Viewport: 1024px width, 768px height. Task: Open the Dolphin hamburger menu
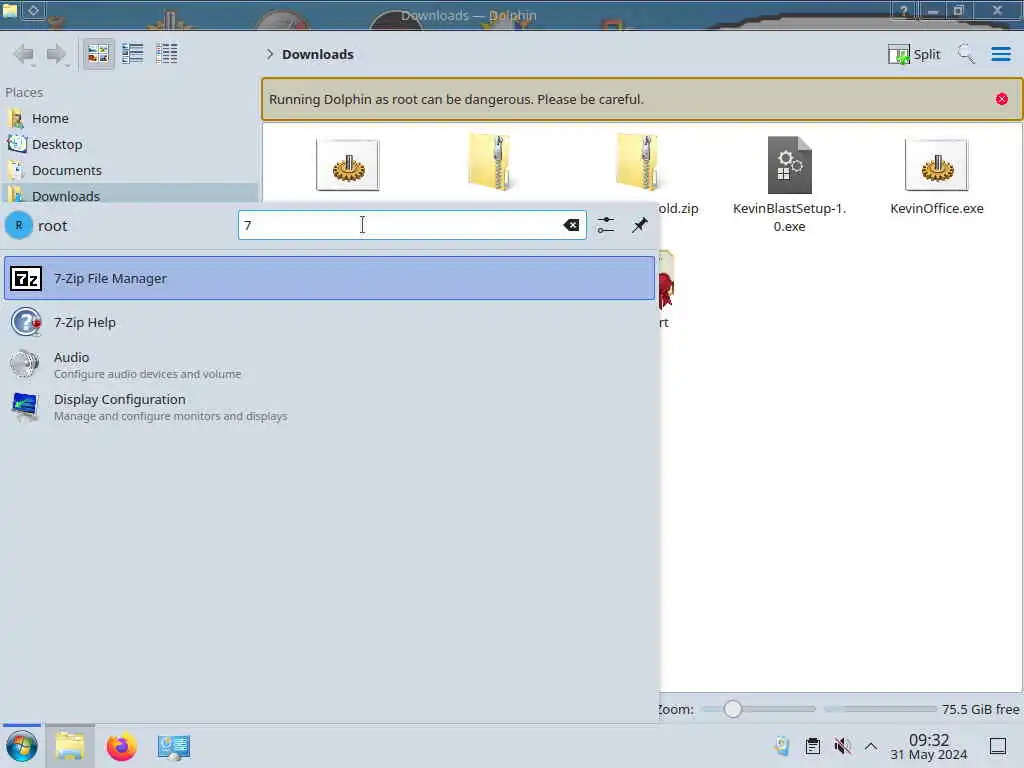click(x=1000, y=54)
